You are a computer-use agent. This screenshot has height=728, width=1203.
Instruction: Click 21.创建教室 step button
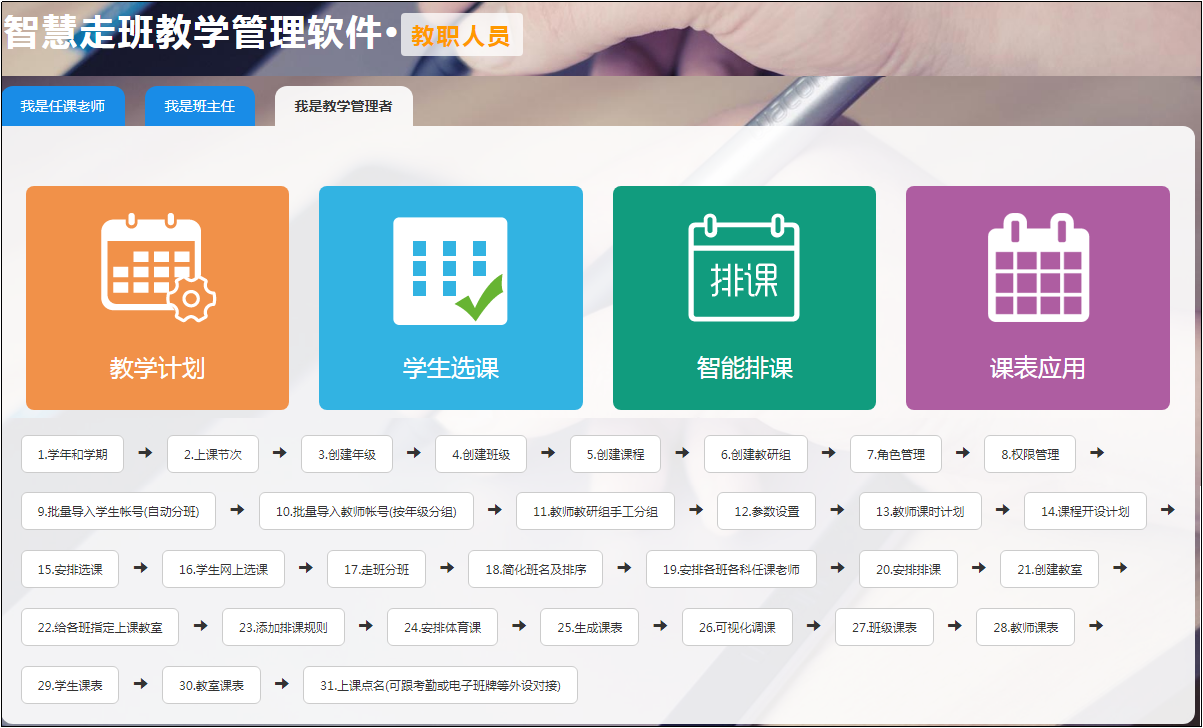pos(1049,569)
